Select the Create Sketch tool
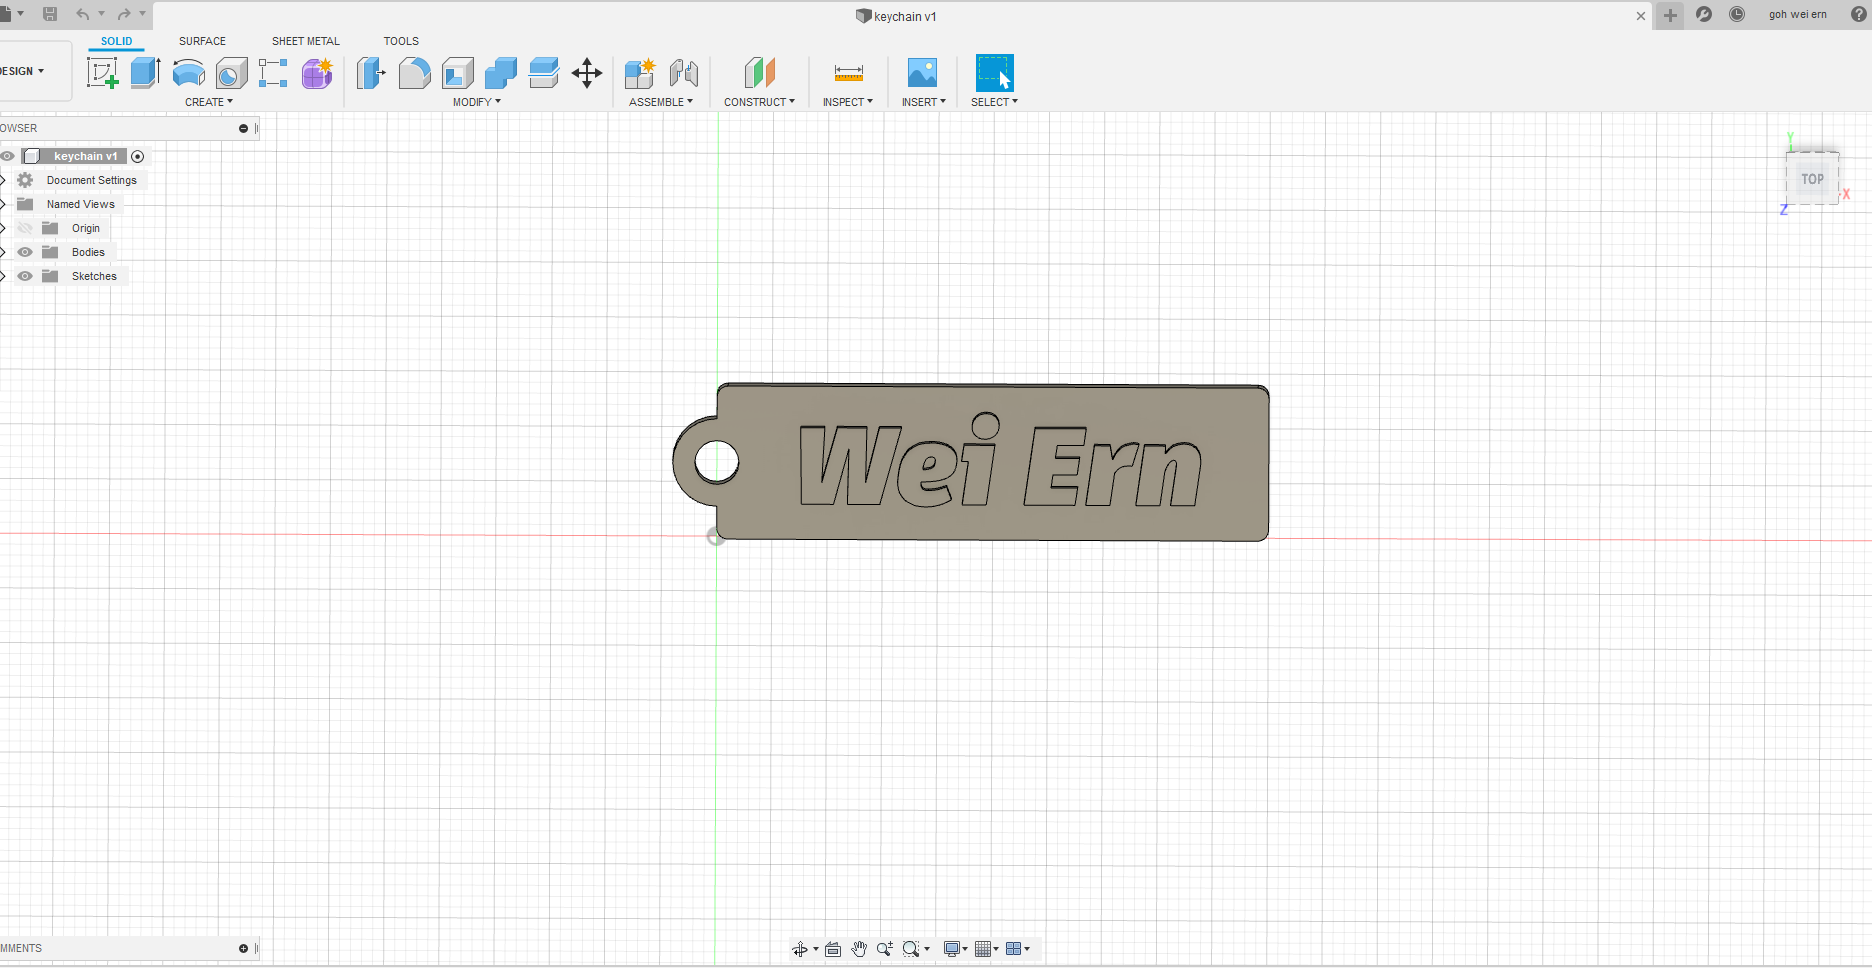 click(x=102, y=73)
